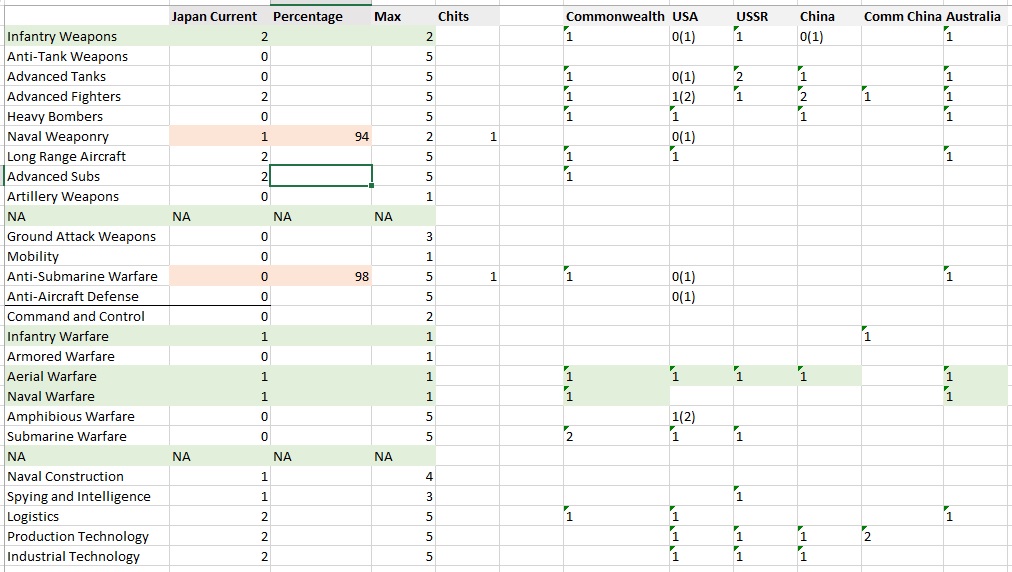Select the Amphibious Warfare label cell
Viewport: 1012px width, 572px height.
[x=70, y=417]
